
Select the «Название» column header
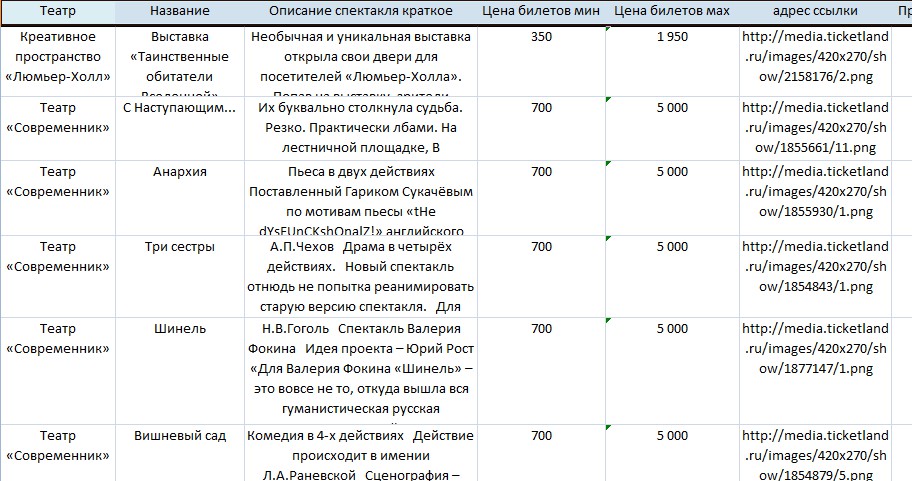coord(180,11)
